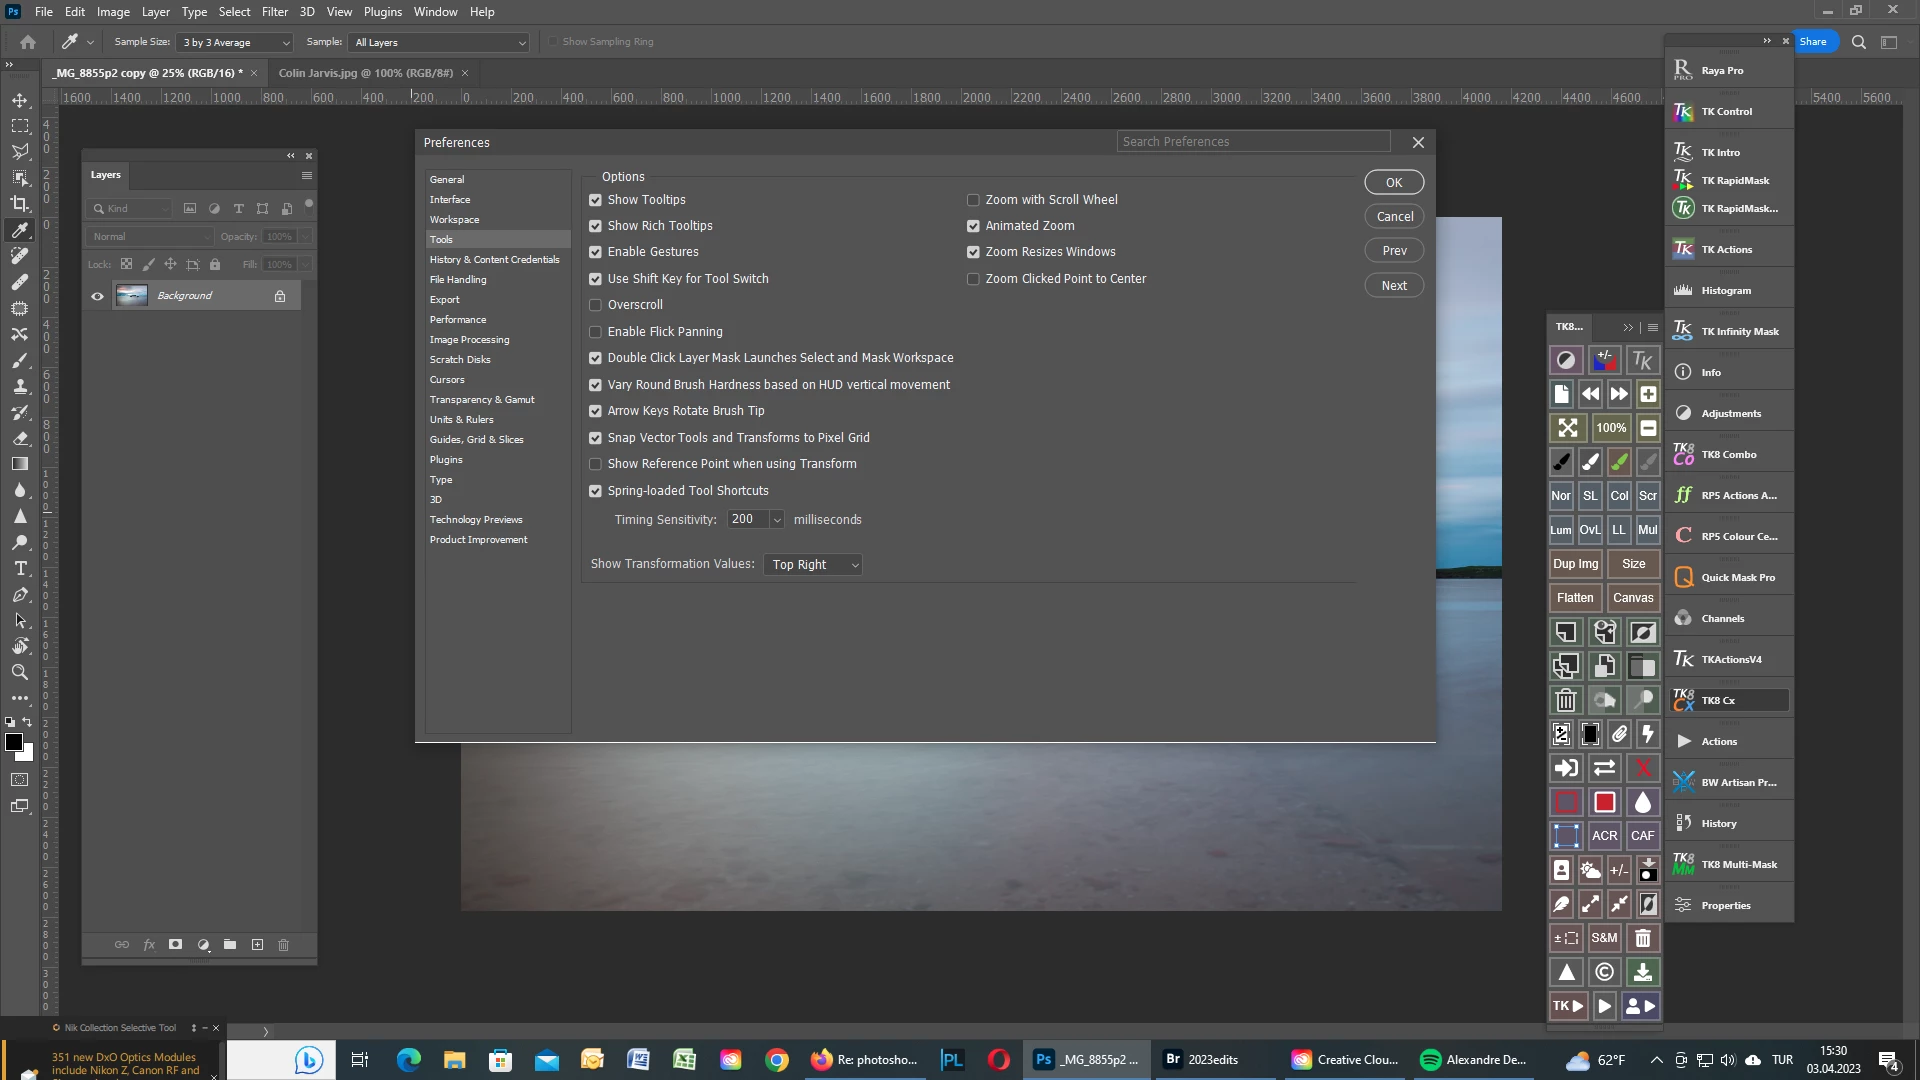Image resolution: width=1920 pixels, height=1080 pixels.
Task: Click the Next button in Preferences
Action: [1394, 286]
